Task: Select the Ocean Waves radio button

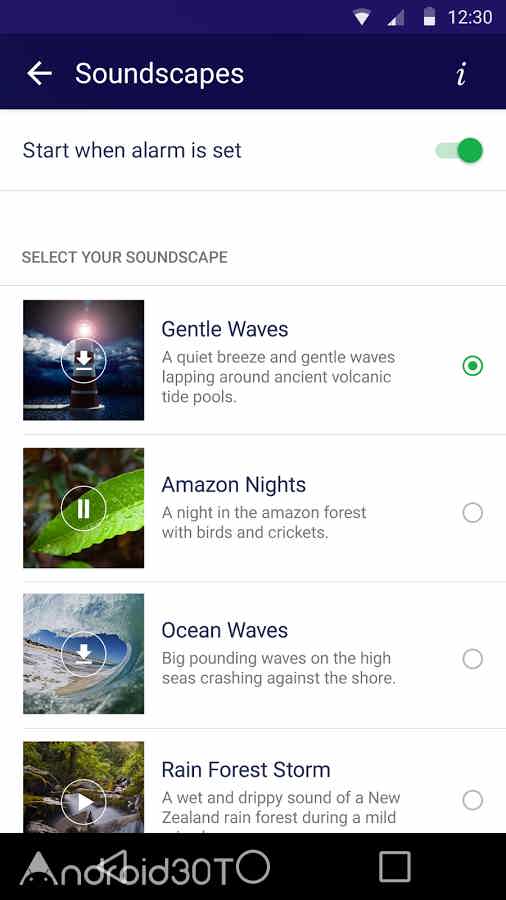Action: tap(473, 659)
